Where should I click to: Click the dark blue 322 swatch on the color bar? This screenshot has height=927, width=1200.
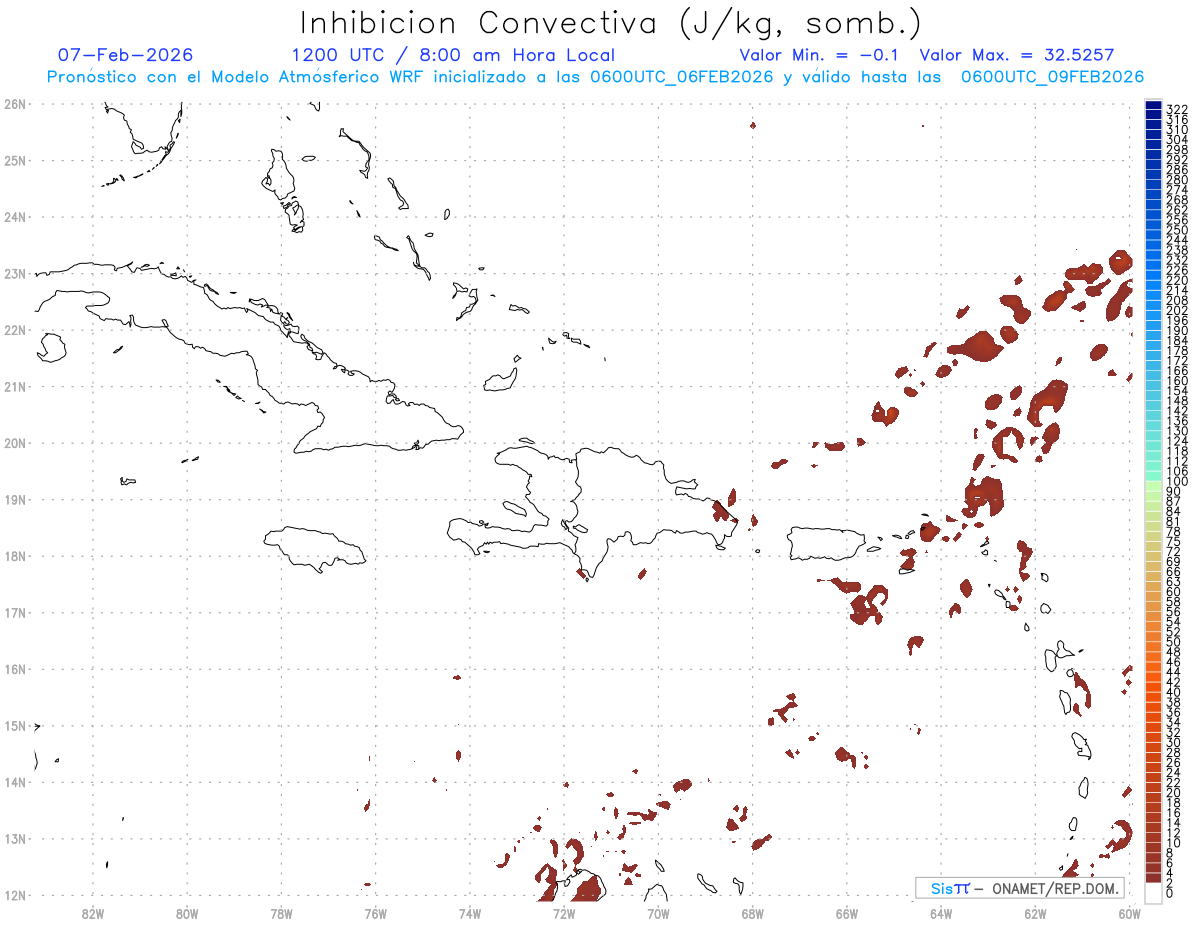coord(1153,106)
